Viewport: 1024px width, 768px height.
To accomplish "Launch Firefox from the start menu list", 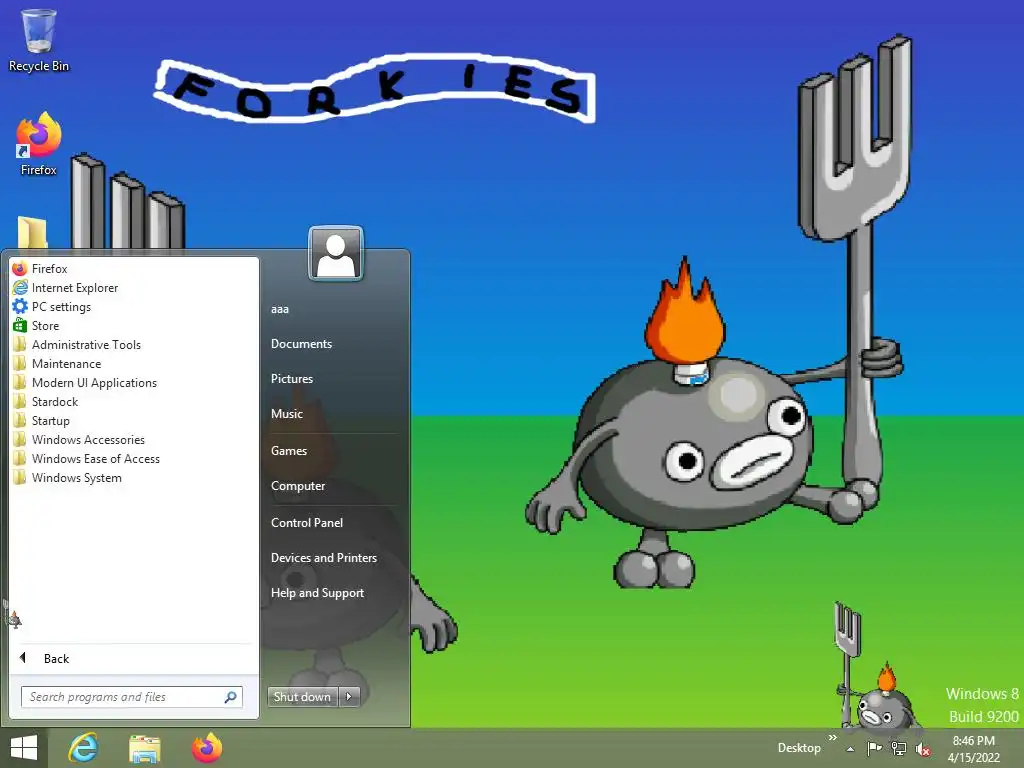I will click(x=134, y=268).
